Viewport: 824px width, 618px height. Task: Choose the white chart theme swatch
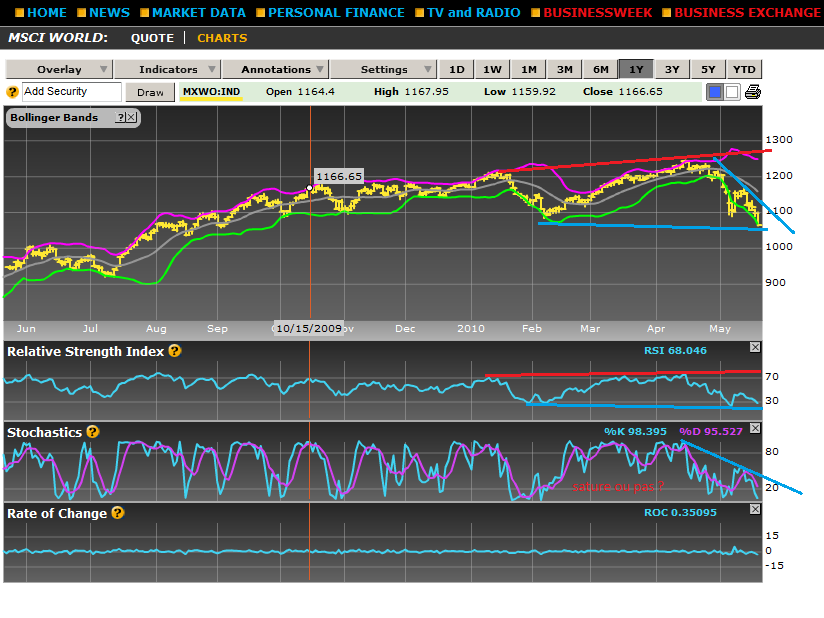click(x=732, y=92)
